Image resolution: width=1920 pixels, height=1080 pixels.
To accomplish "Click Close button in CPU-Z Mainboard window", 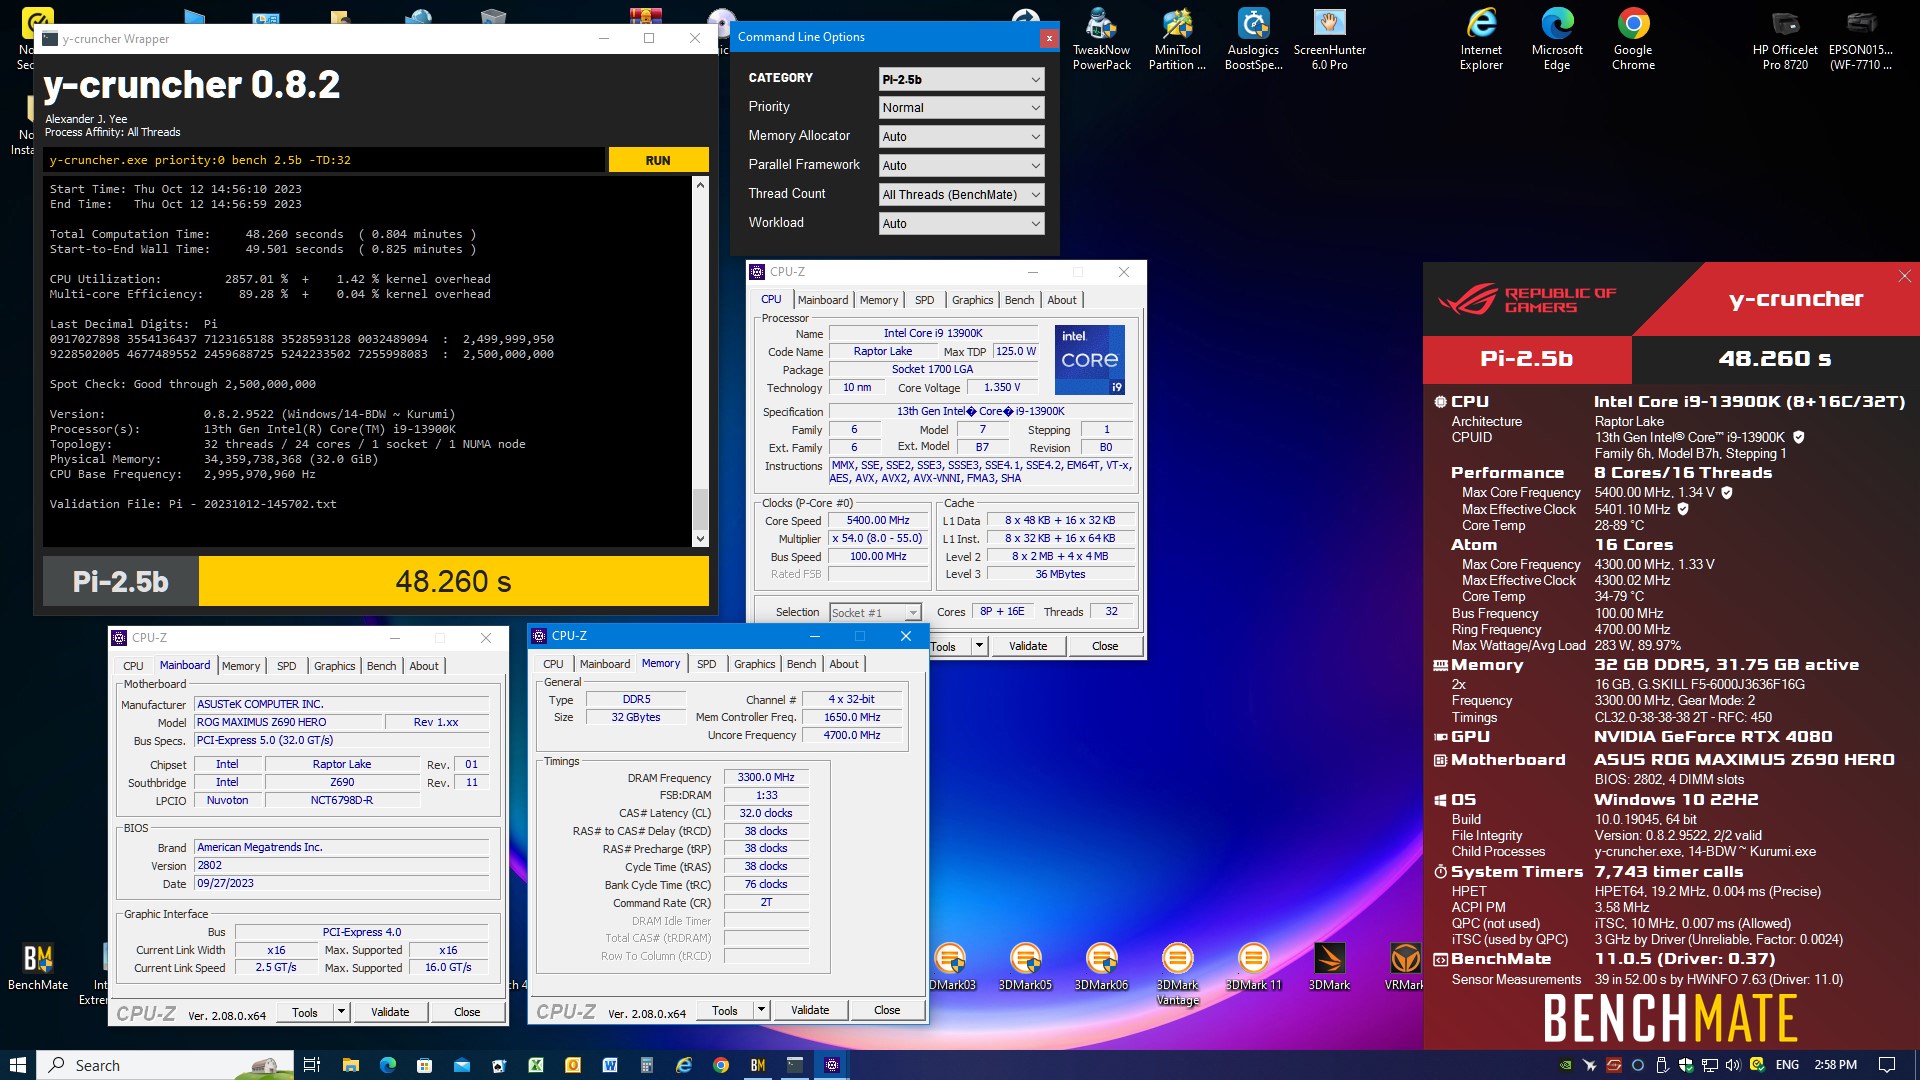I will (467, 1012).
